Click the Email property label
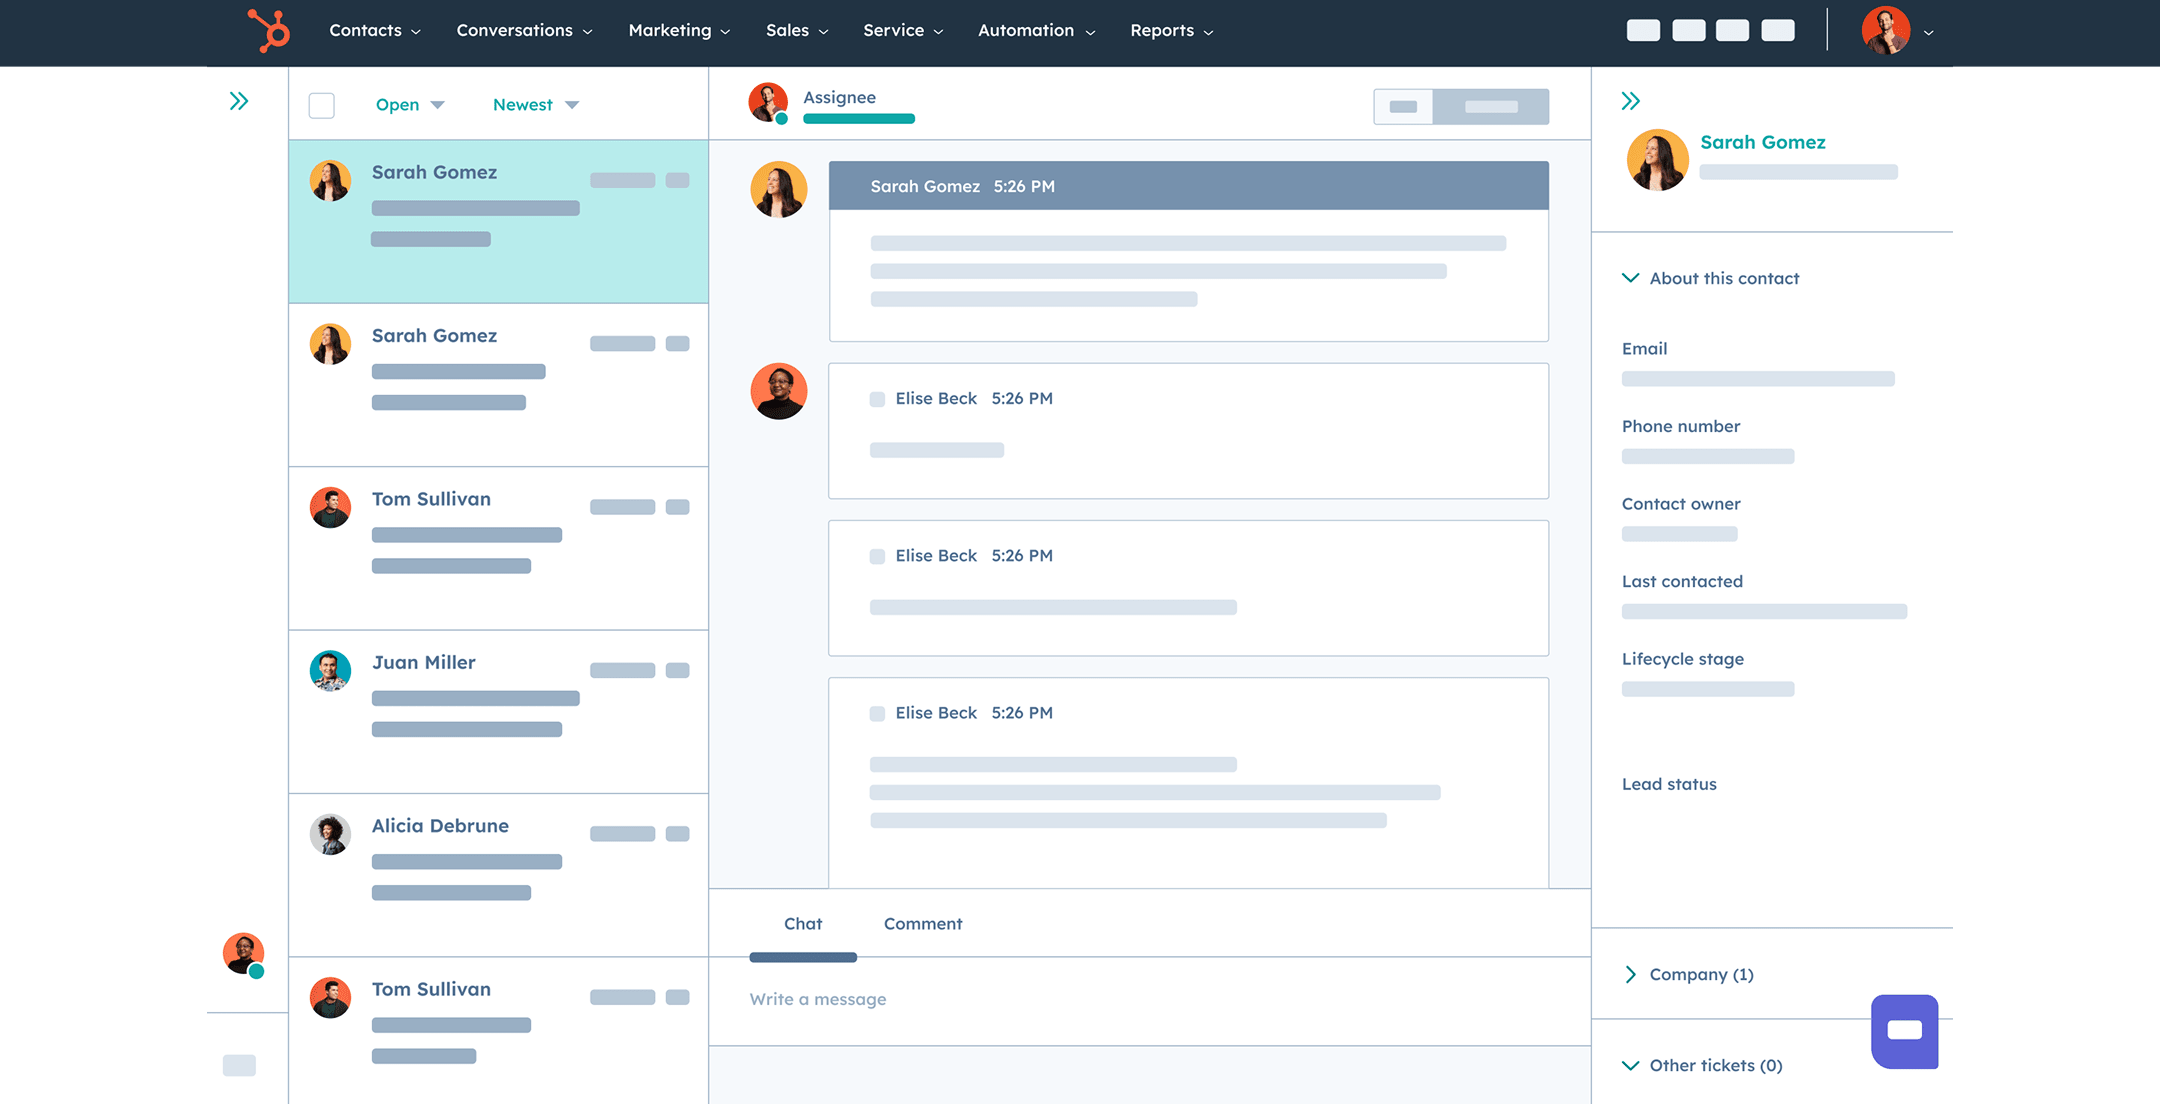 click(1644, 349)
